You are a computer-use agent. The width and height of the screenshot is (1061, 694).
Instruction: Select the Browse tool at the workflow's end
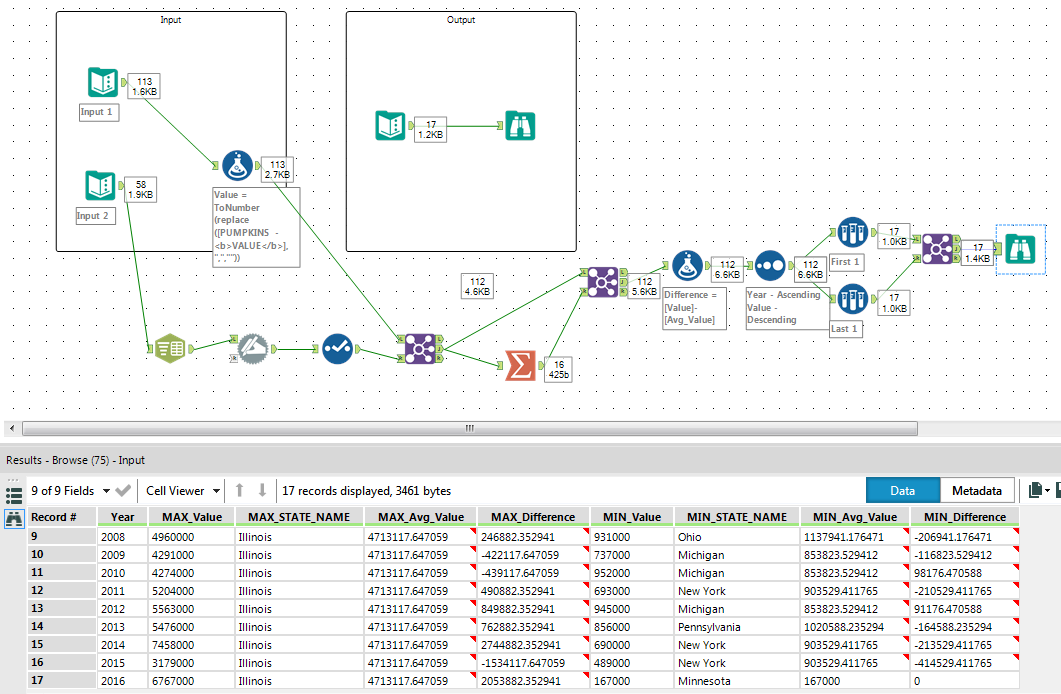[x=1020, y=248]
